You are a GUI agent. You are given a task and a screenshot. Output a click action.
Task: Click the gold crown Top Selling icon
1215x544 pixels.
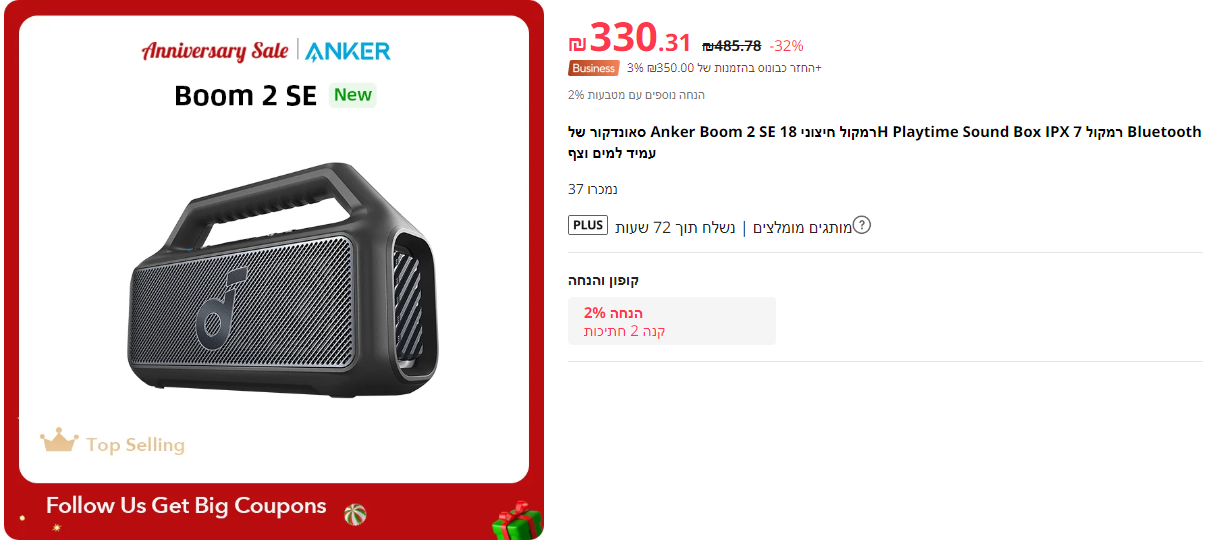(x=59, y=440)
